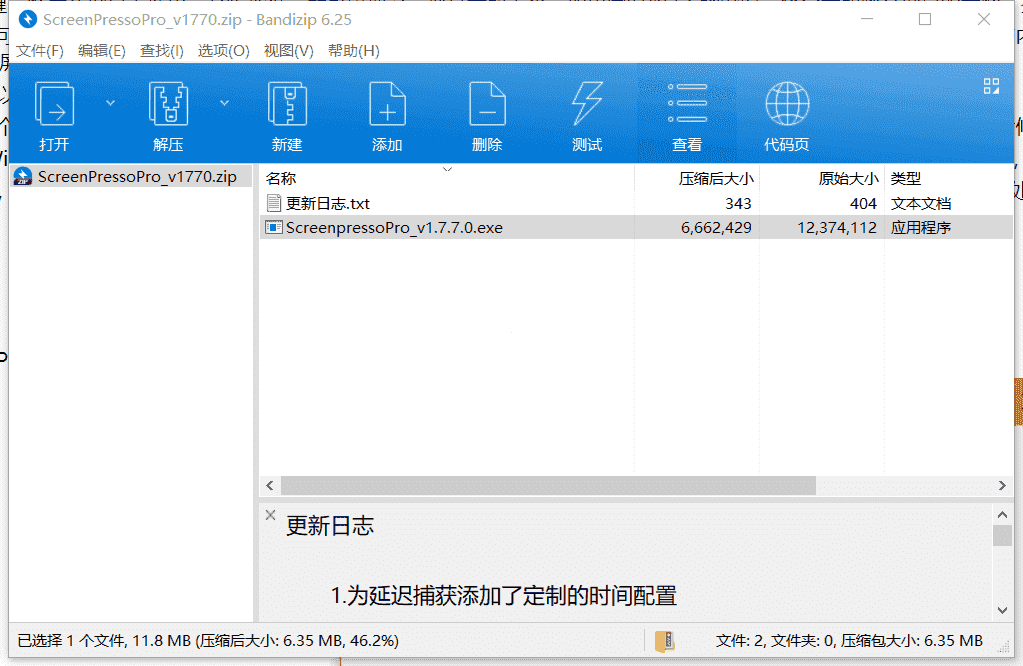
Task: Open the 帮助(H) menu
Action: click(x=354, y=51)
